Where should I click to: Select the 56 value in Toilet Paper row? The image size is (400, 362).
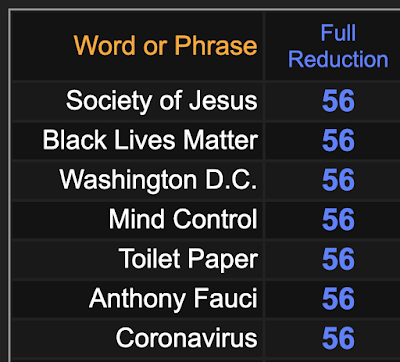(338, 259)
